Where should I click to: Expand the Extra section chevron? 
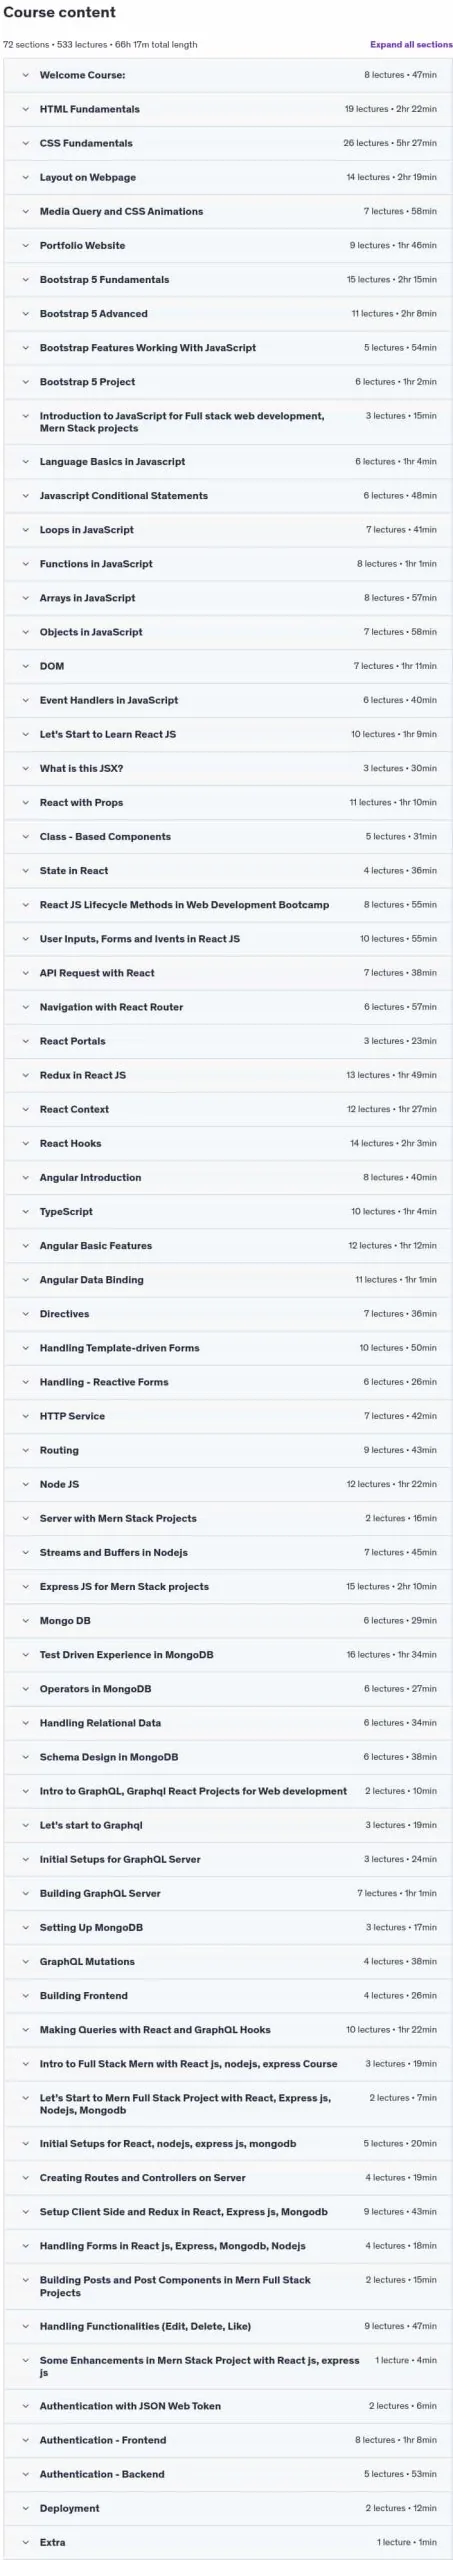26,2543
